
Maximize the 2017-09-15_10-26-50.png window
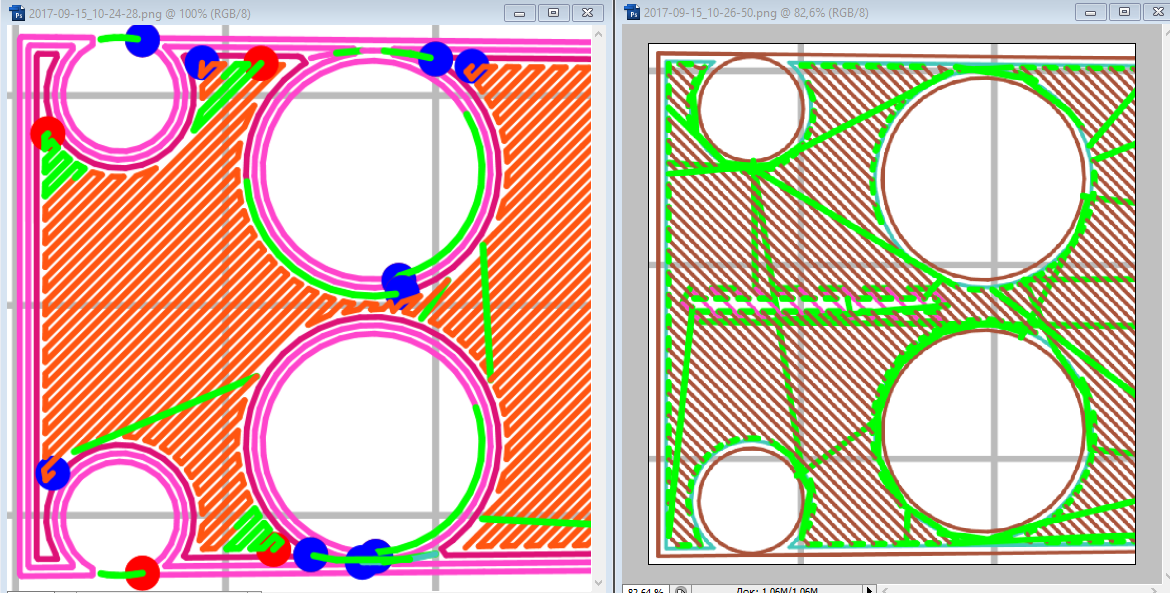(1125, 12)
